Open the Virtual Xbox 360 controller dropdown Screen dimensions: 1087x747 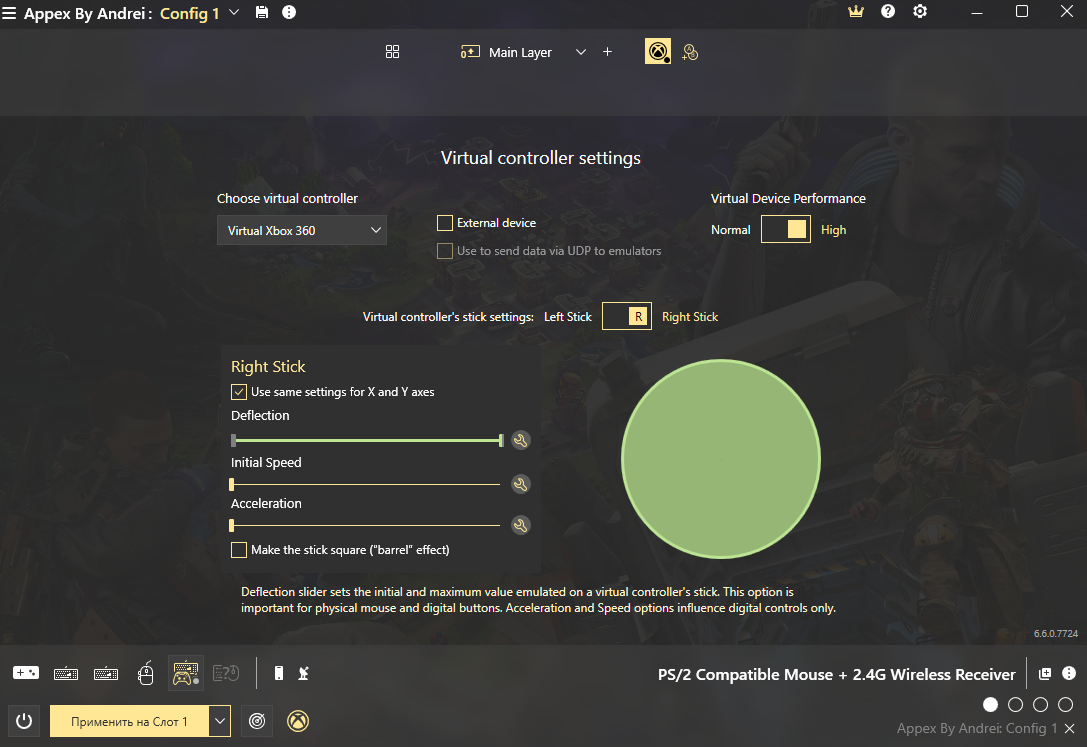pyautogui.click(x=302, y=231)
